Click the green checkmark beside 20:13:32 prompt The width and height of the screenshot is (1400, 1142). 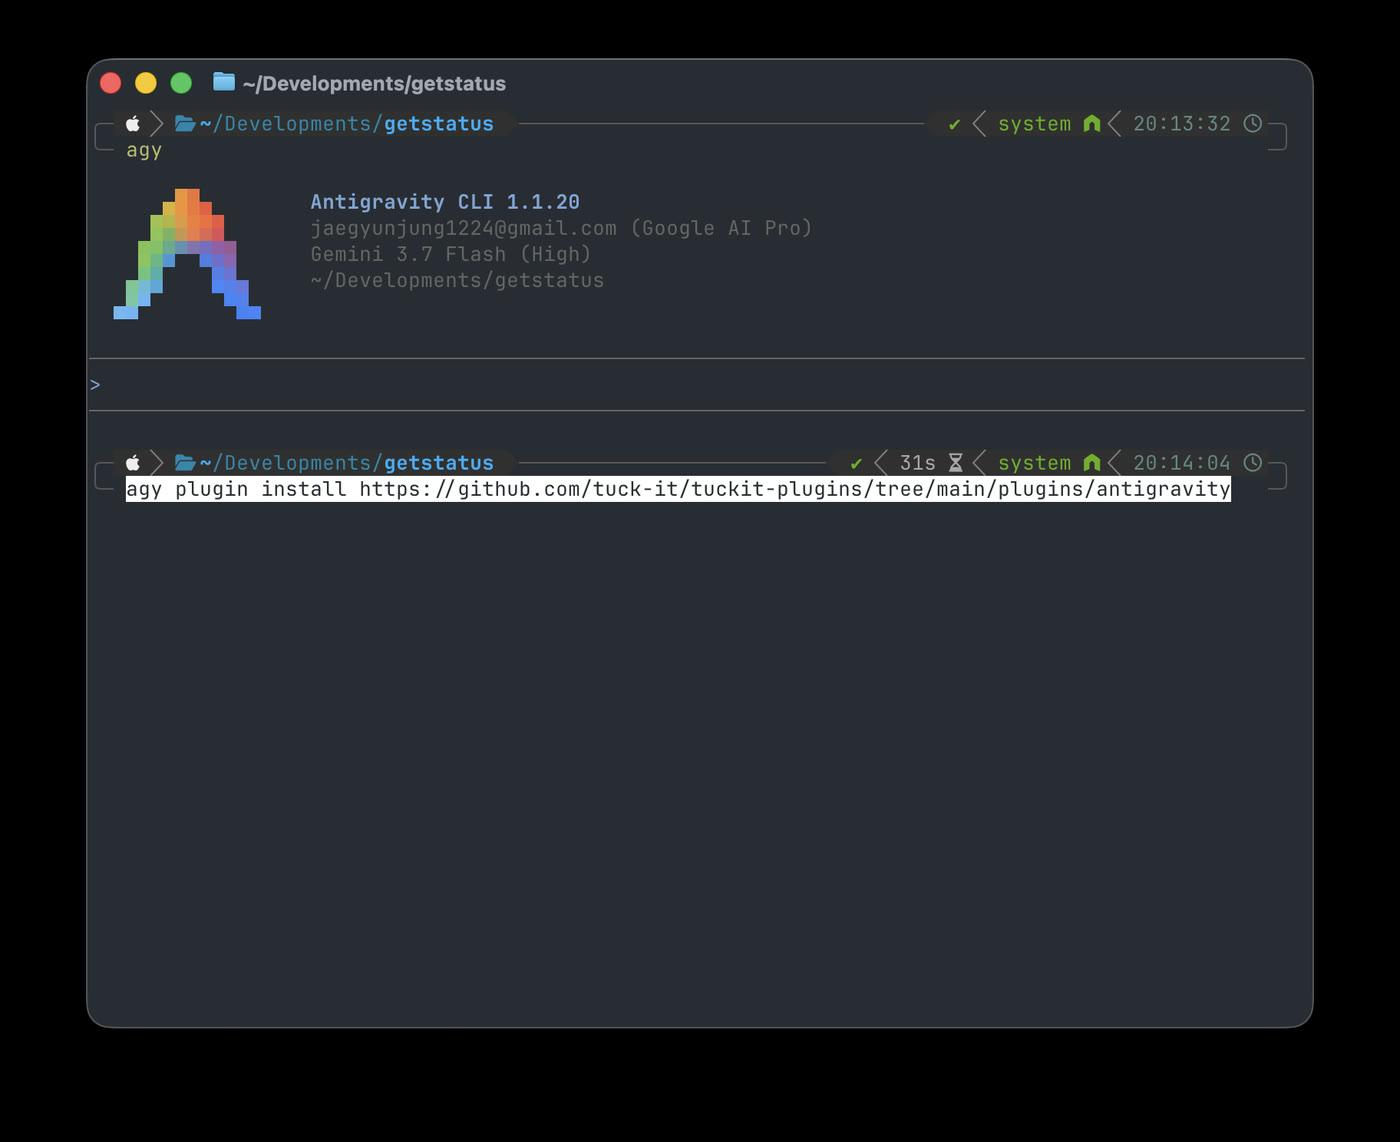954,124
